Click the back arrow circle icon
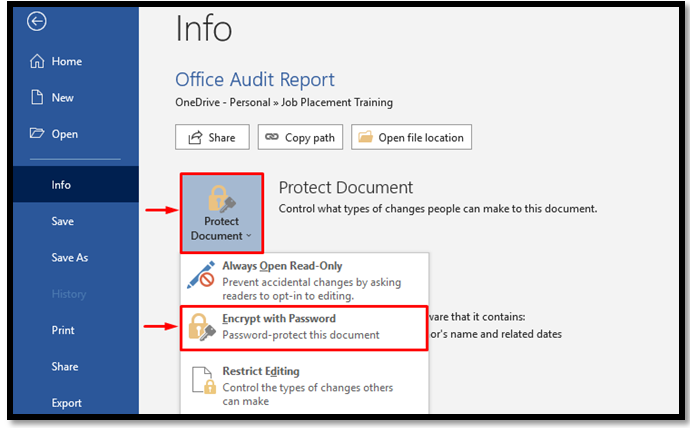The image size is (690, 428). point(37,21)
